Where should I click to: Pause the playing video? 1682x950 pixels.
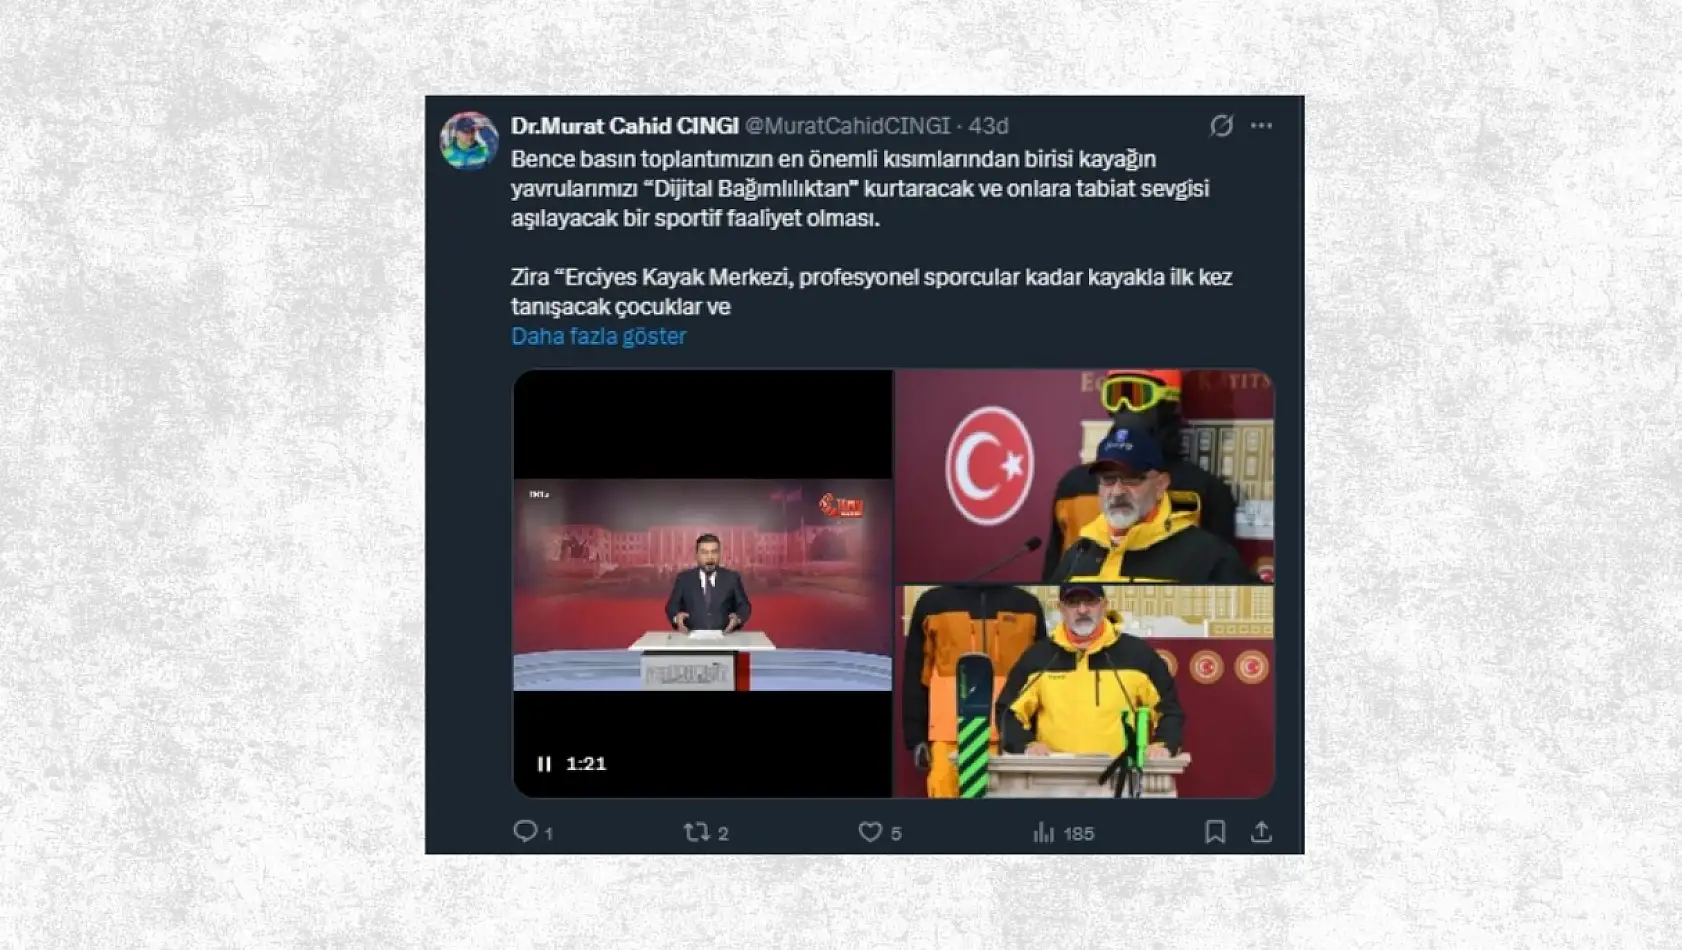coord(544,764)
